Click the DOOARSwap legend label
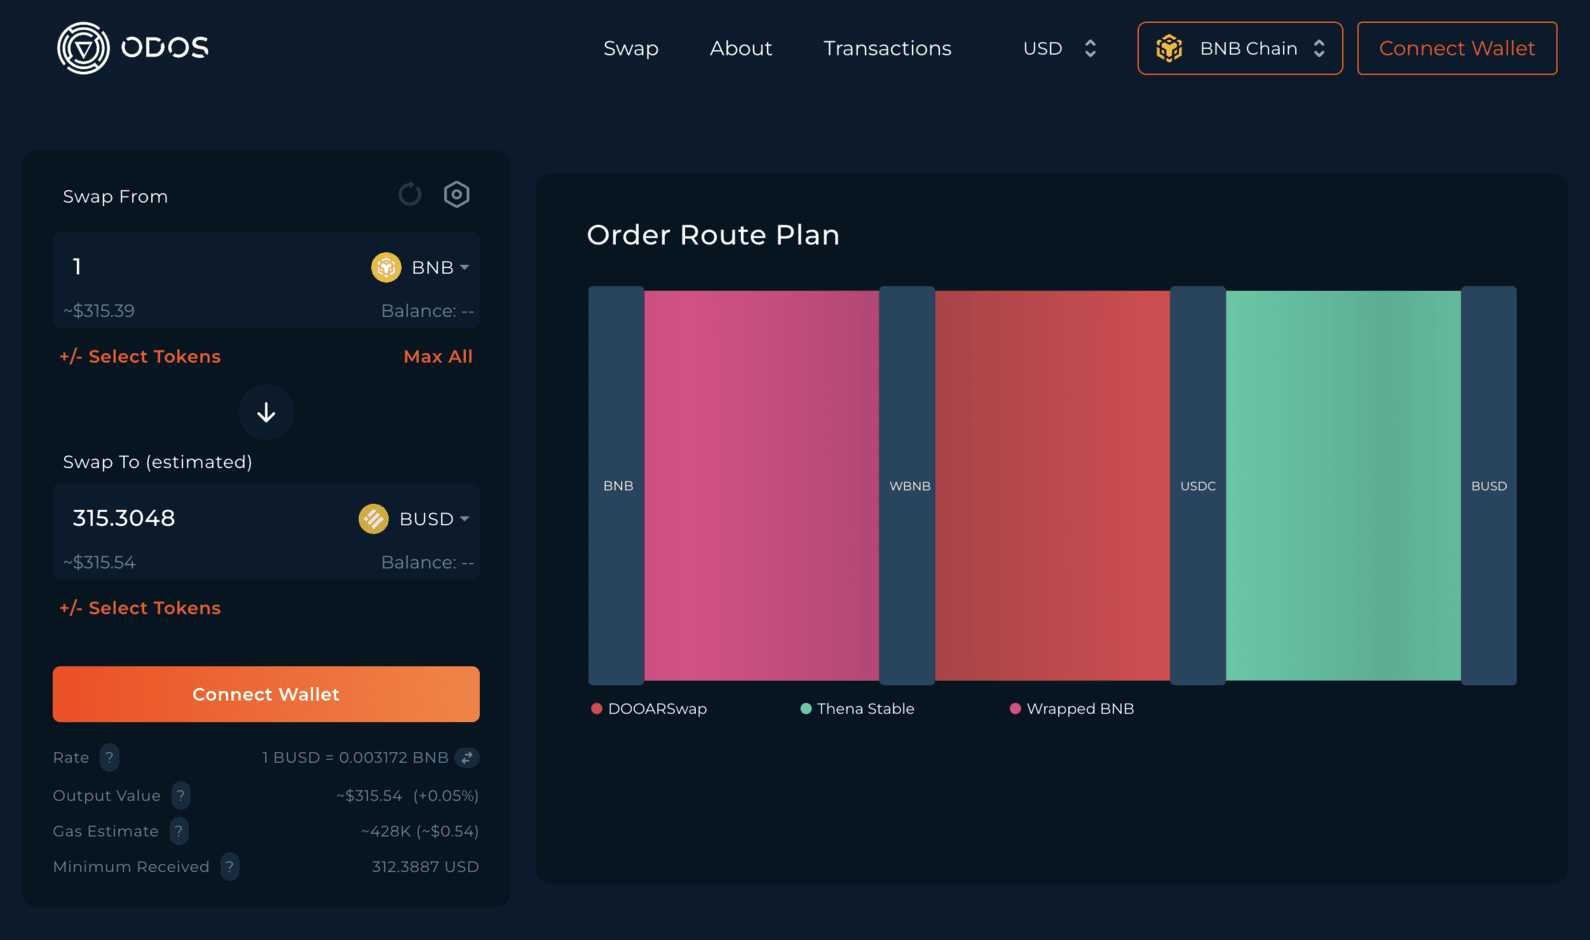 click(x=657, y=709)
